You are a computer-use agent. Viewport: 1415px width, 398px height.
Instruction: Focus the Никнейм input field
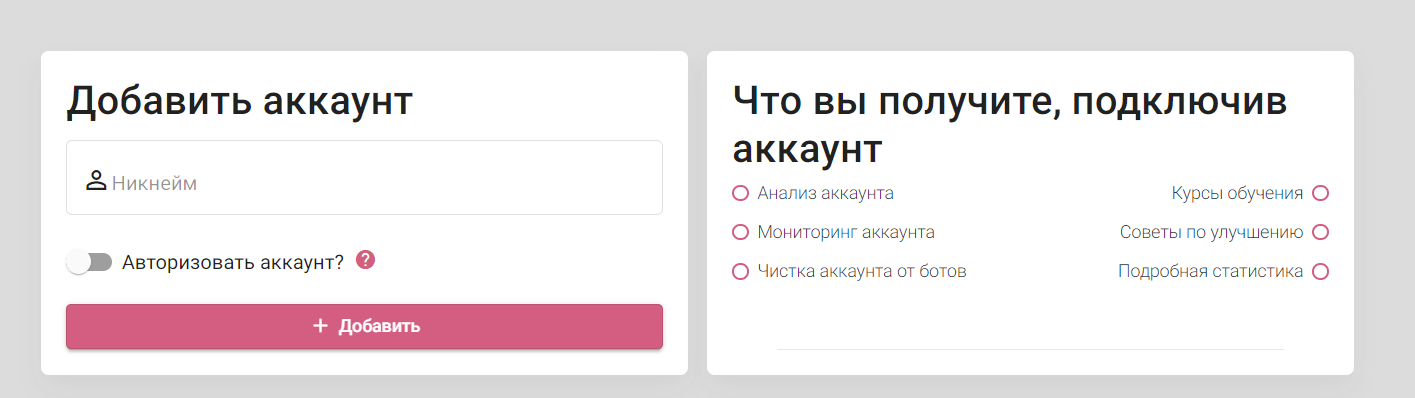(364, 178)
